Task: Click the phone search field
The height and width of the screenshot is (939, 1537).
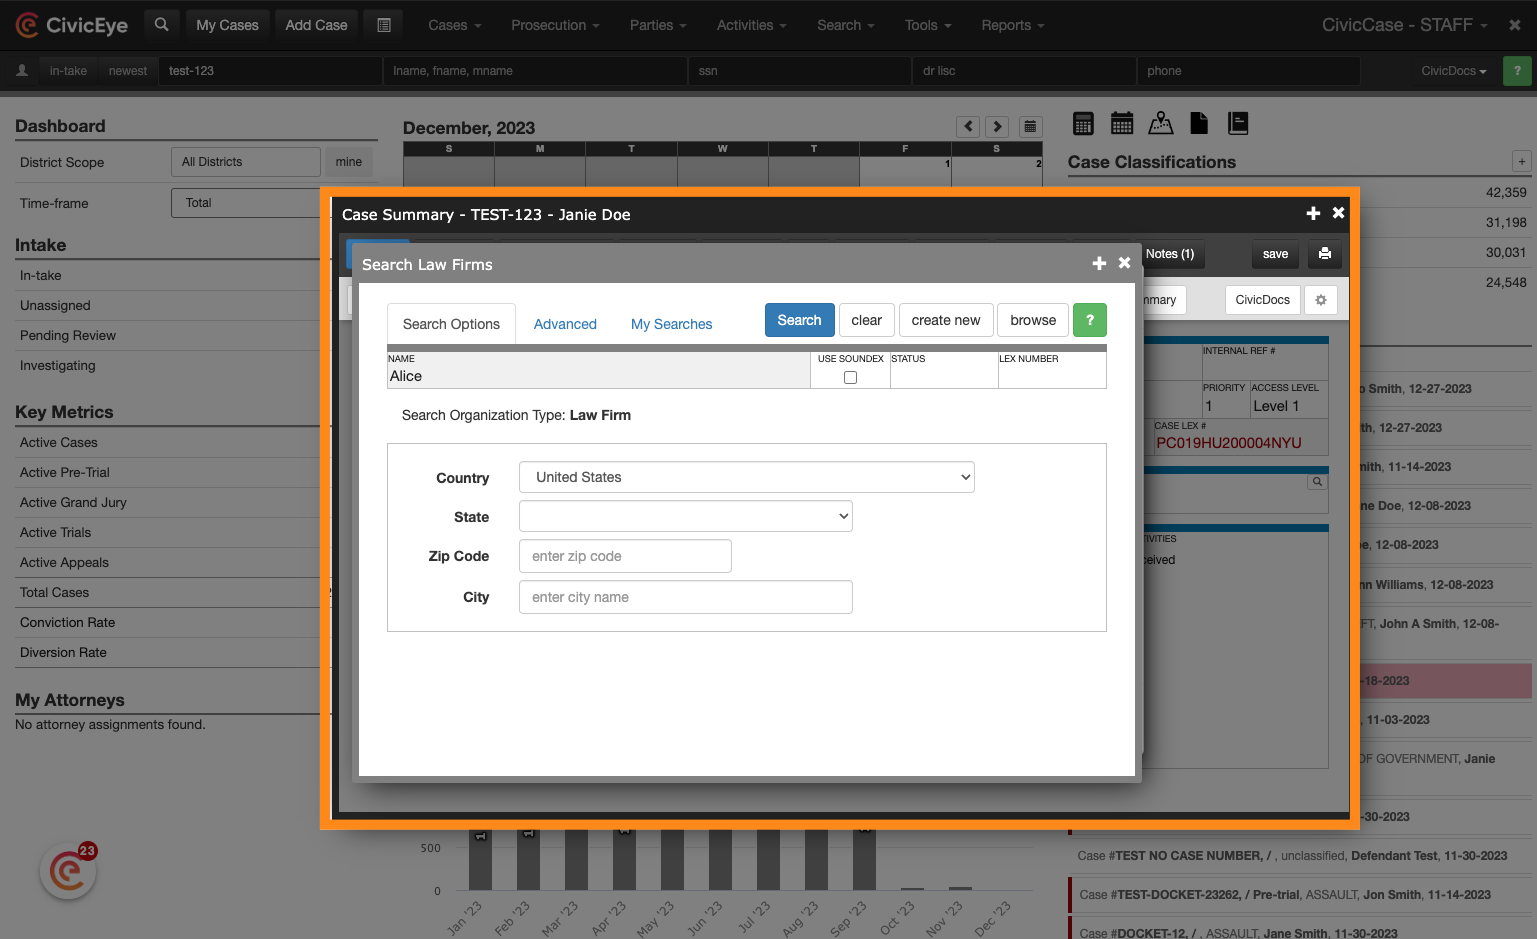Action: (1248, 71)
